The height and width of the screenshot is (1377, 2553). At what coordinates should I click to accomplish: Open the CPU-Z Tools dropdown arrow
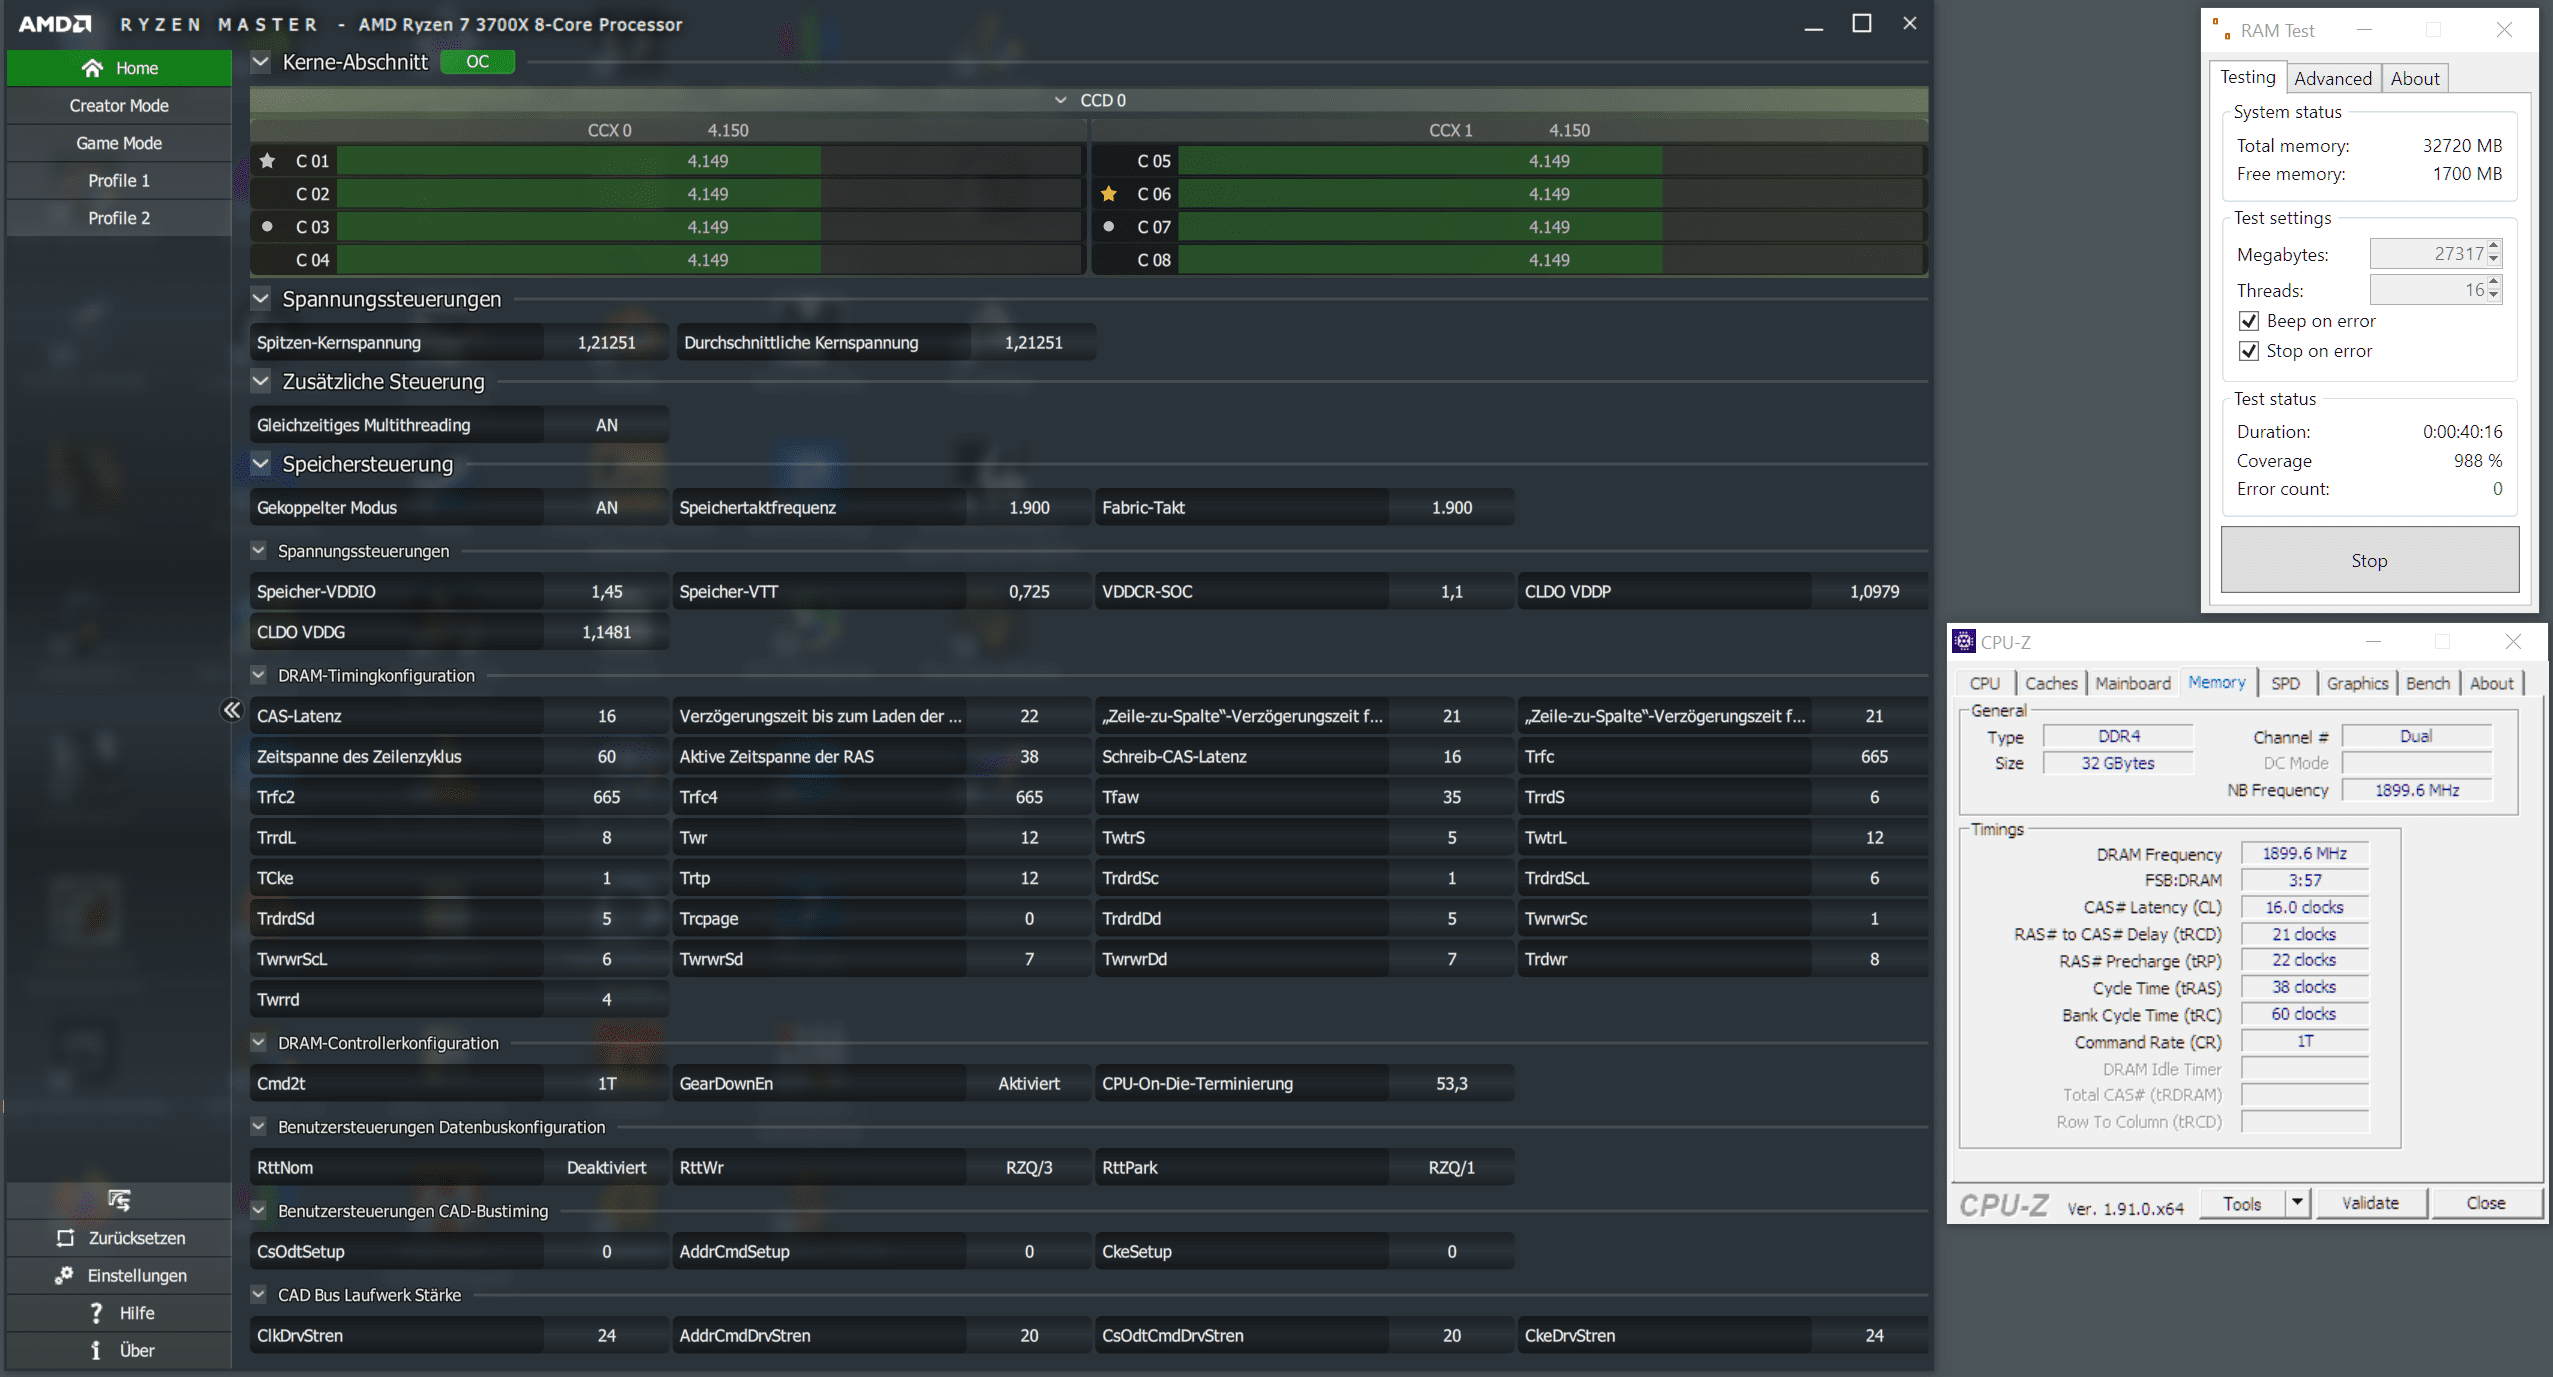(x=2297, y=1203)
